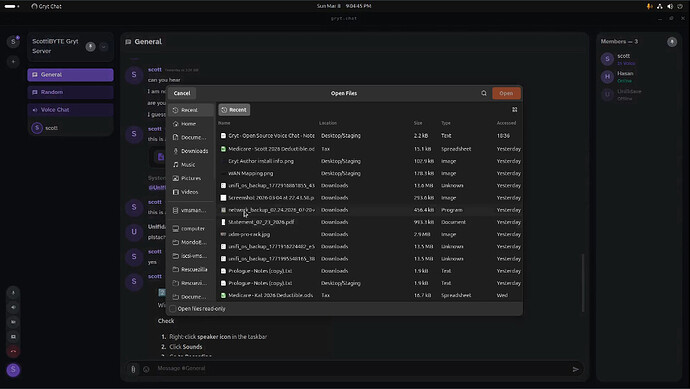Click the pin icon in Members panel

point(672,42)
